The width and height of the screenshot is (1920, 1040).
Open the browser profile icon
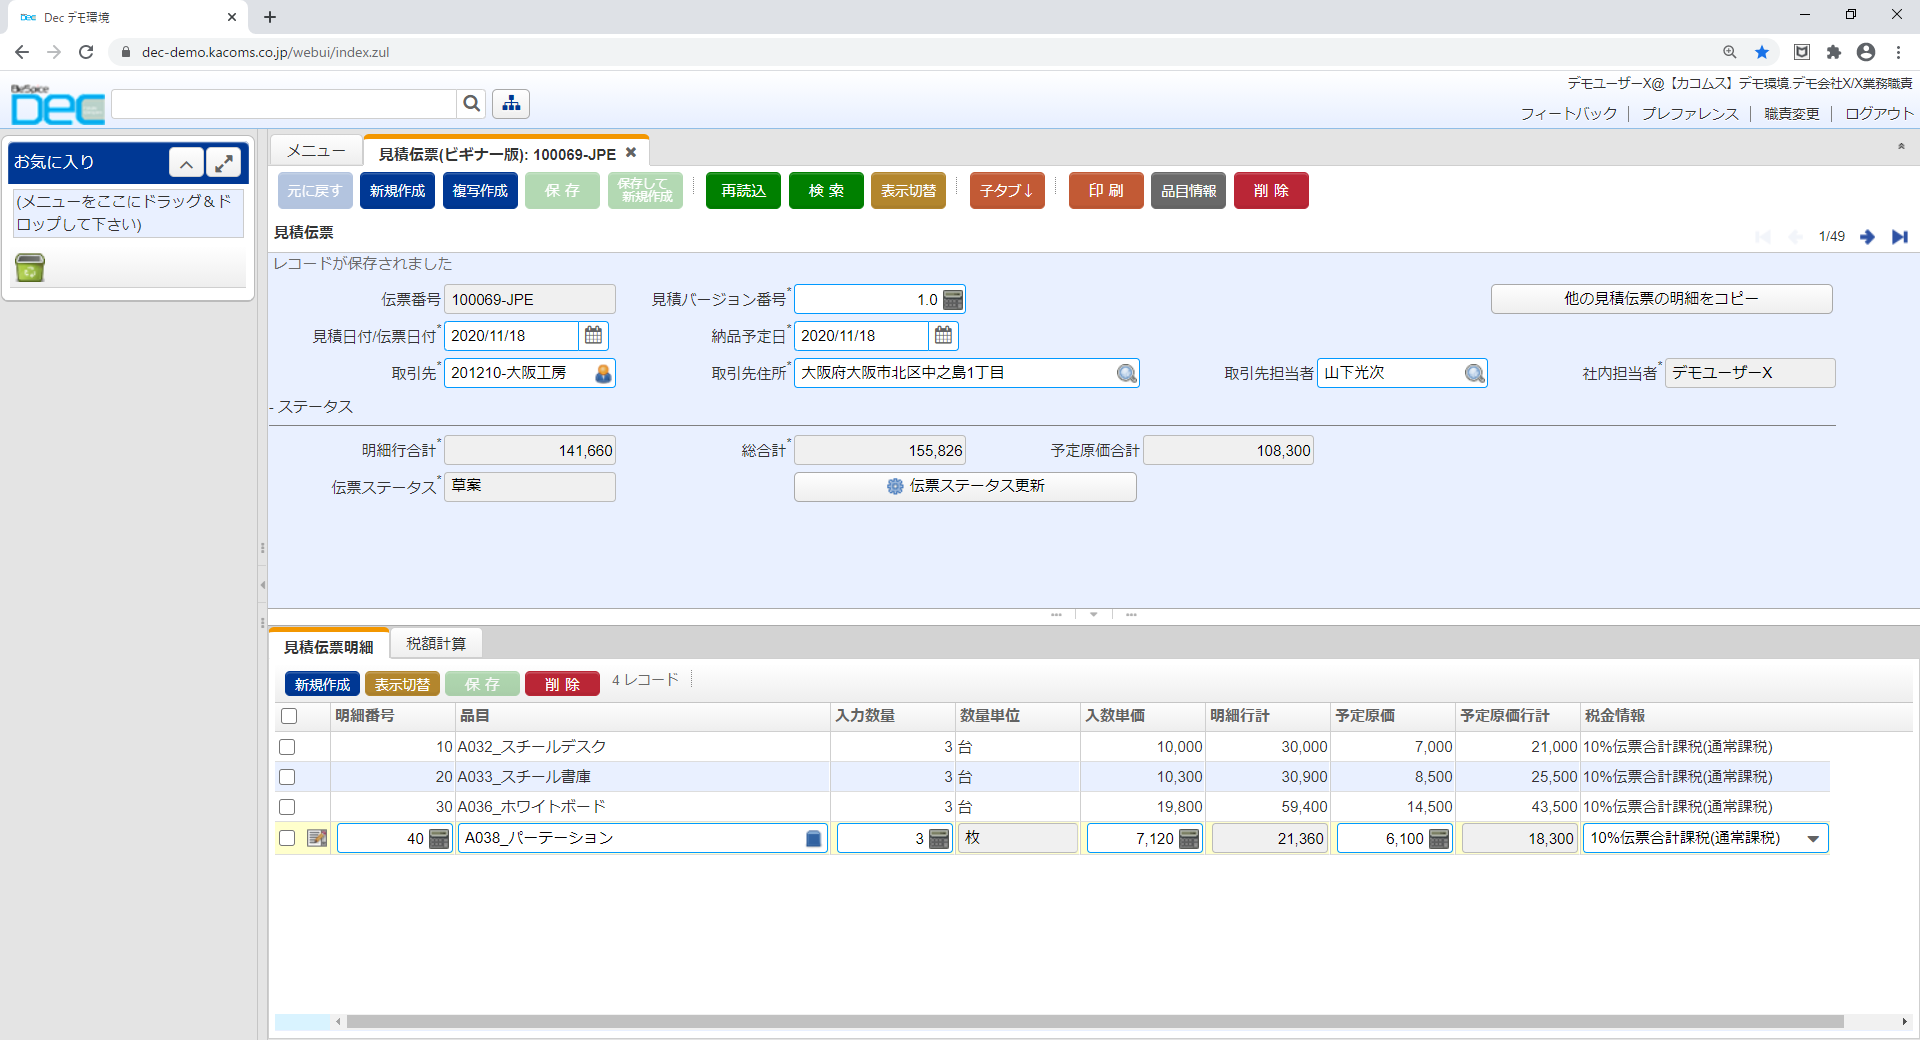click(x=1866, y=52)
